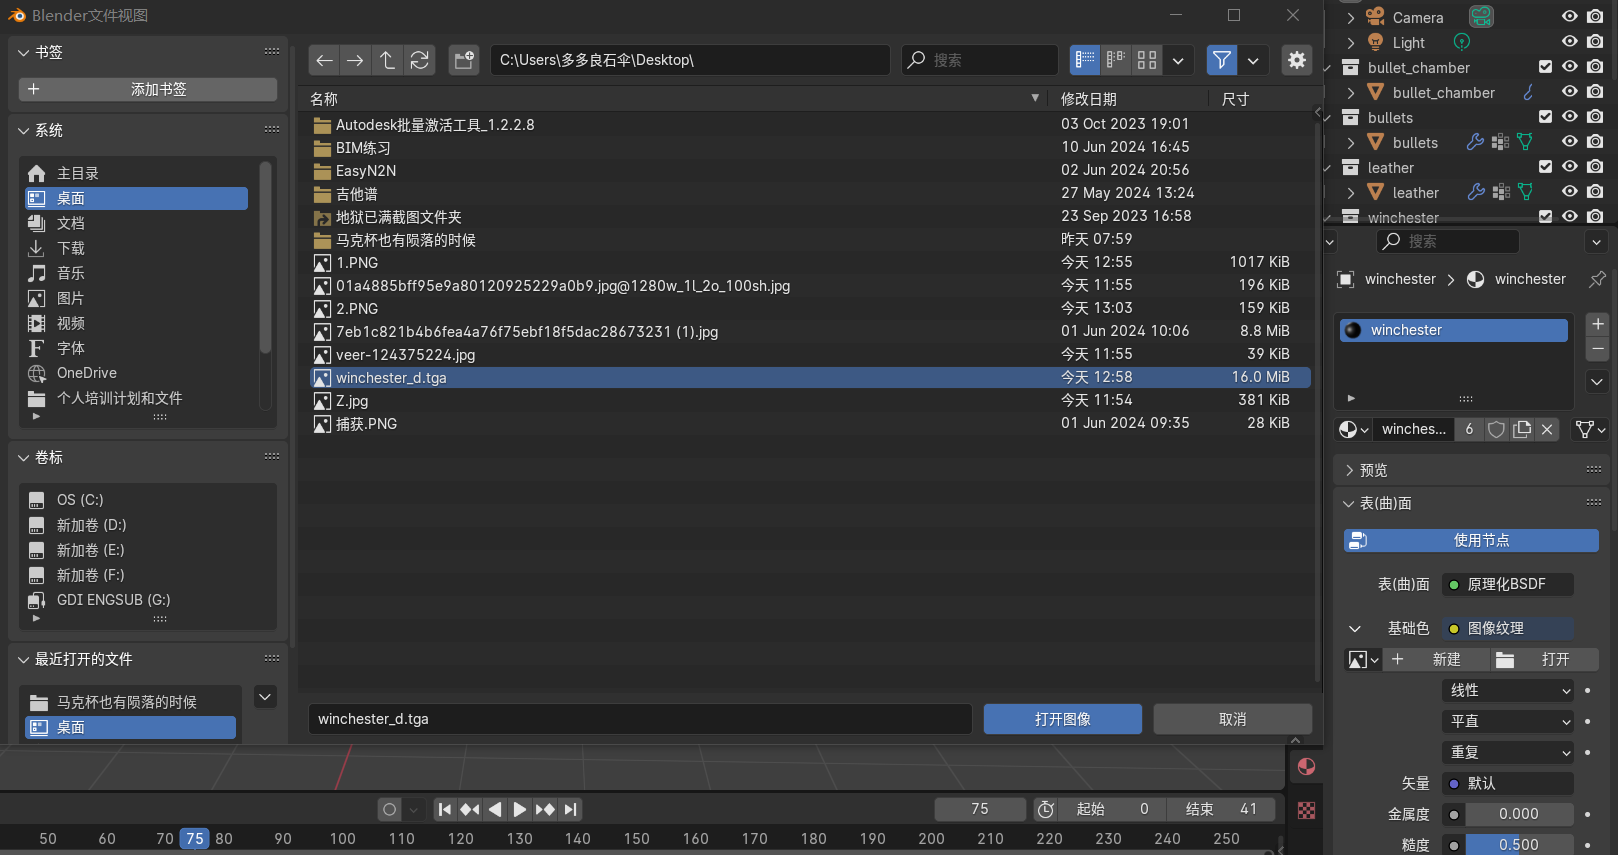
Task: Open file browser settings gear
Action: (1297, 60)
